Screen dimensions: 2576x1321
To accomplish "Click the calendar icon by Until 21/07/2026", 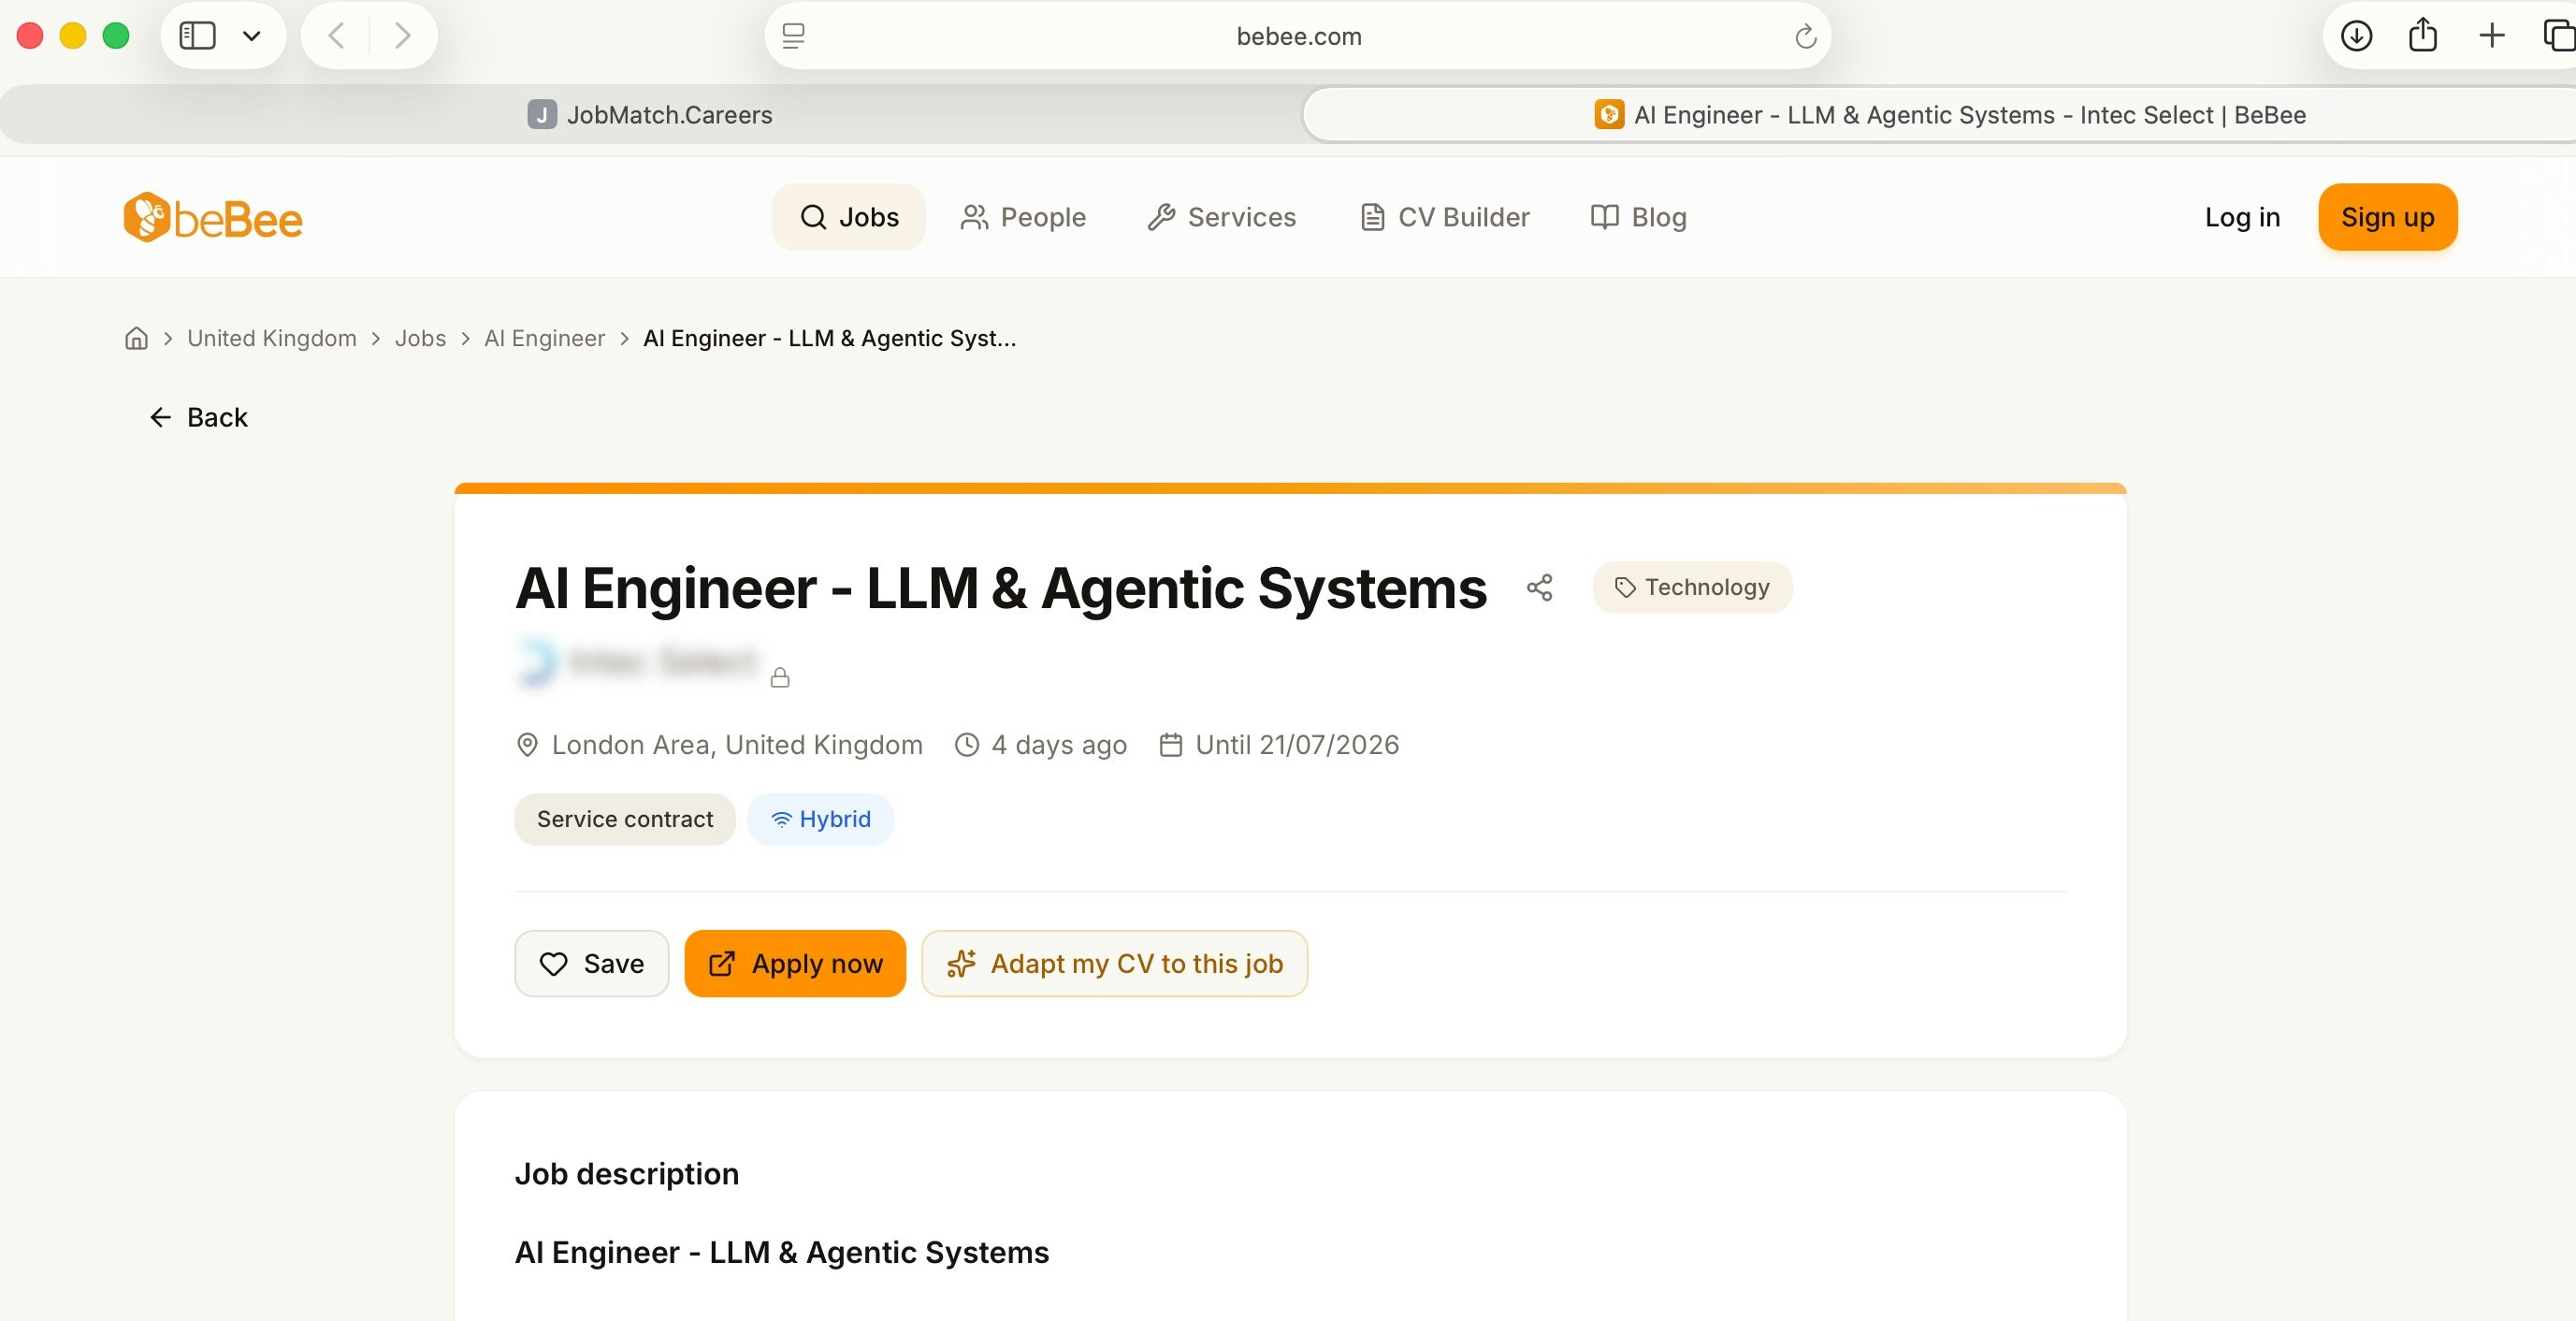I will [x=1170, y=745].
